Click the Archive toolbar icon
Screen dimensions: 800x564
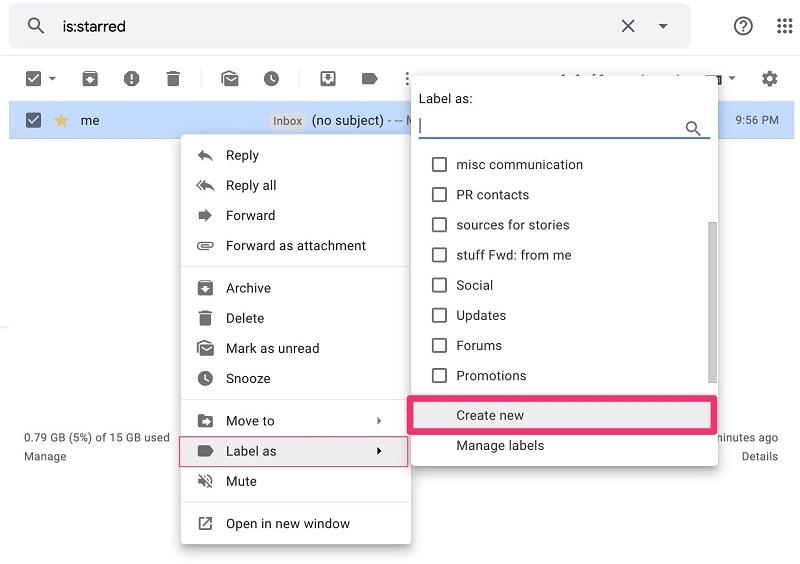coord(90,79)
